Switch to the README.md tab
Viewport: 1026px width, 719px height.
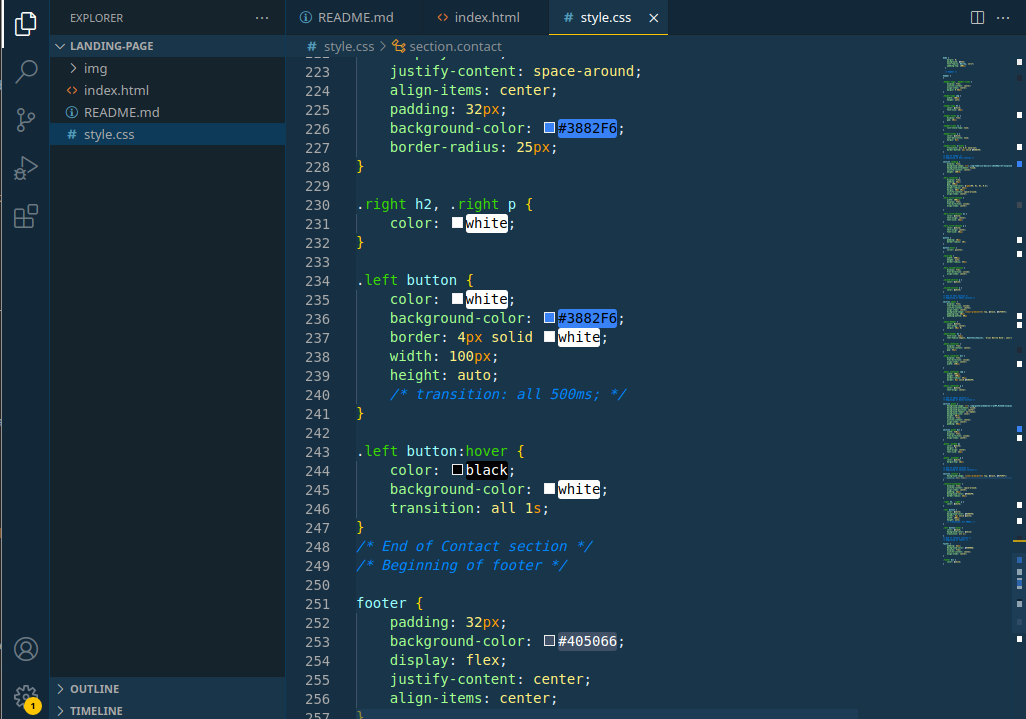[x=347, y=18]
